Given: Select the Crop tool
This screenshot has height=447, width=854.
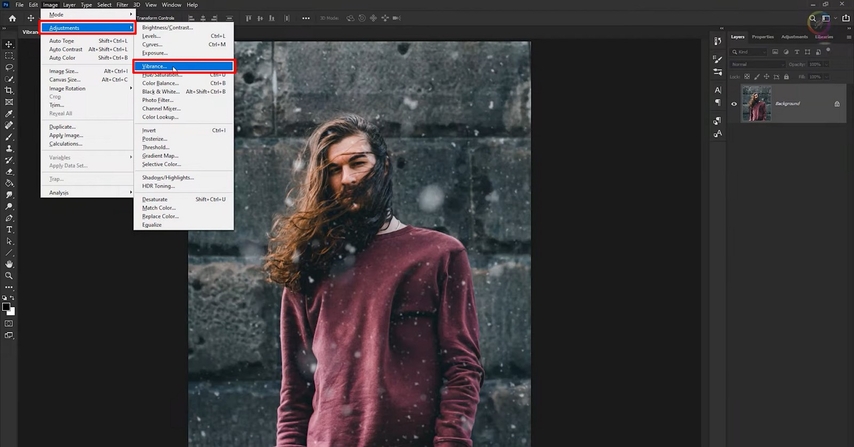Looking at the screenshot, I should (9, 90).
